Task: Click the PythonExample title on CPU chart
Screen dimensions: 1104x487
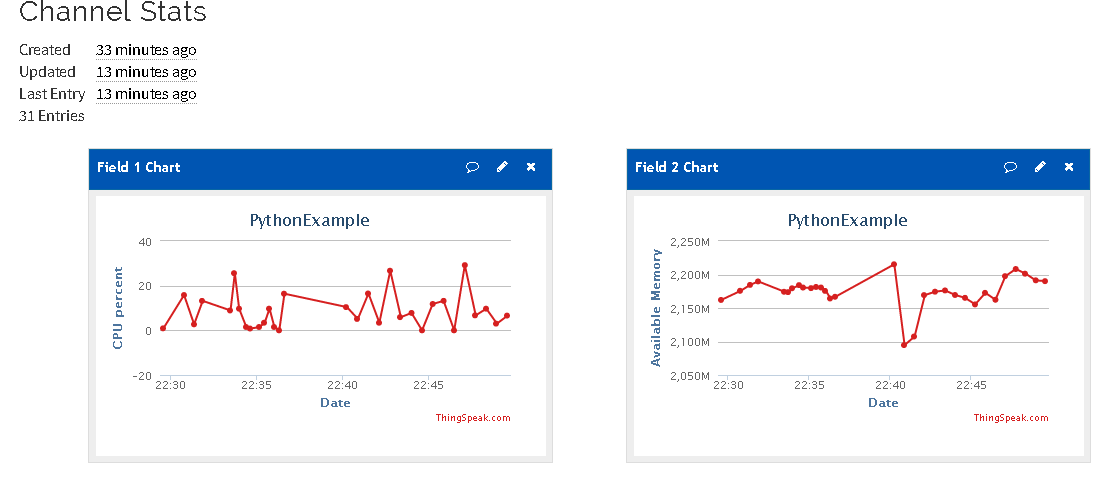Action: pyautogui.click(x=310, y=220)
